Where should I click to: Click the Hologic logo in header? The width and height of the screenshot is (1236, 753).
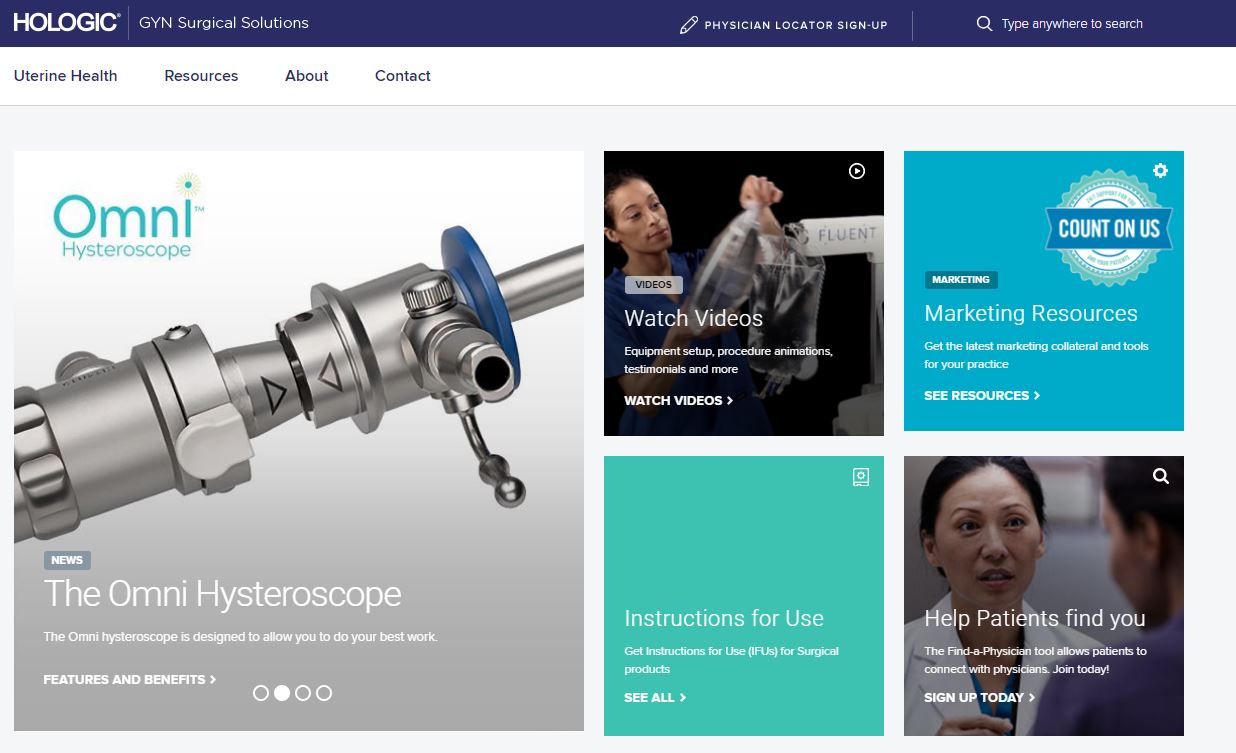67,23
